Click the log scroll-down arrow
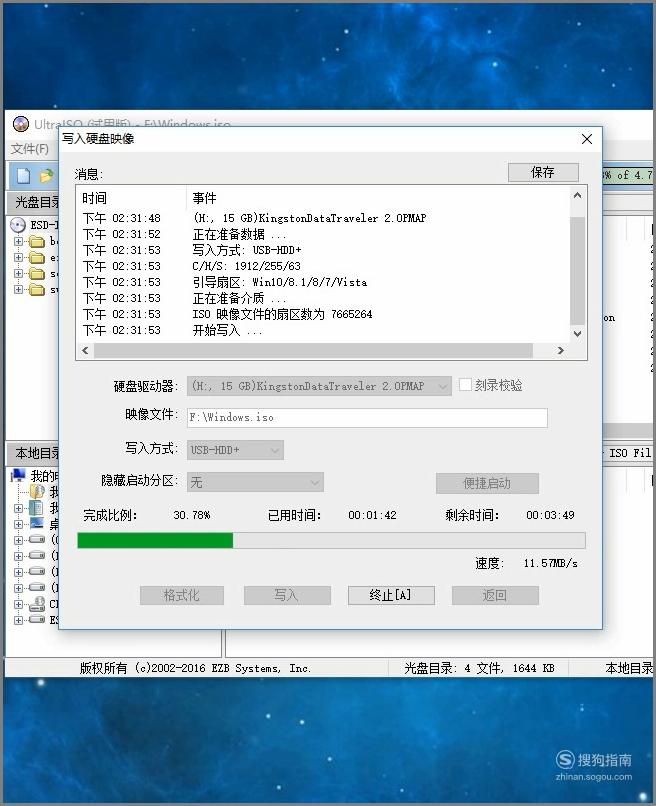The image size is (656, 806). pos(577,334)
